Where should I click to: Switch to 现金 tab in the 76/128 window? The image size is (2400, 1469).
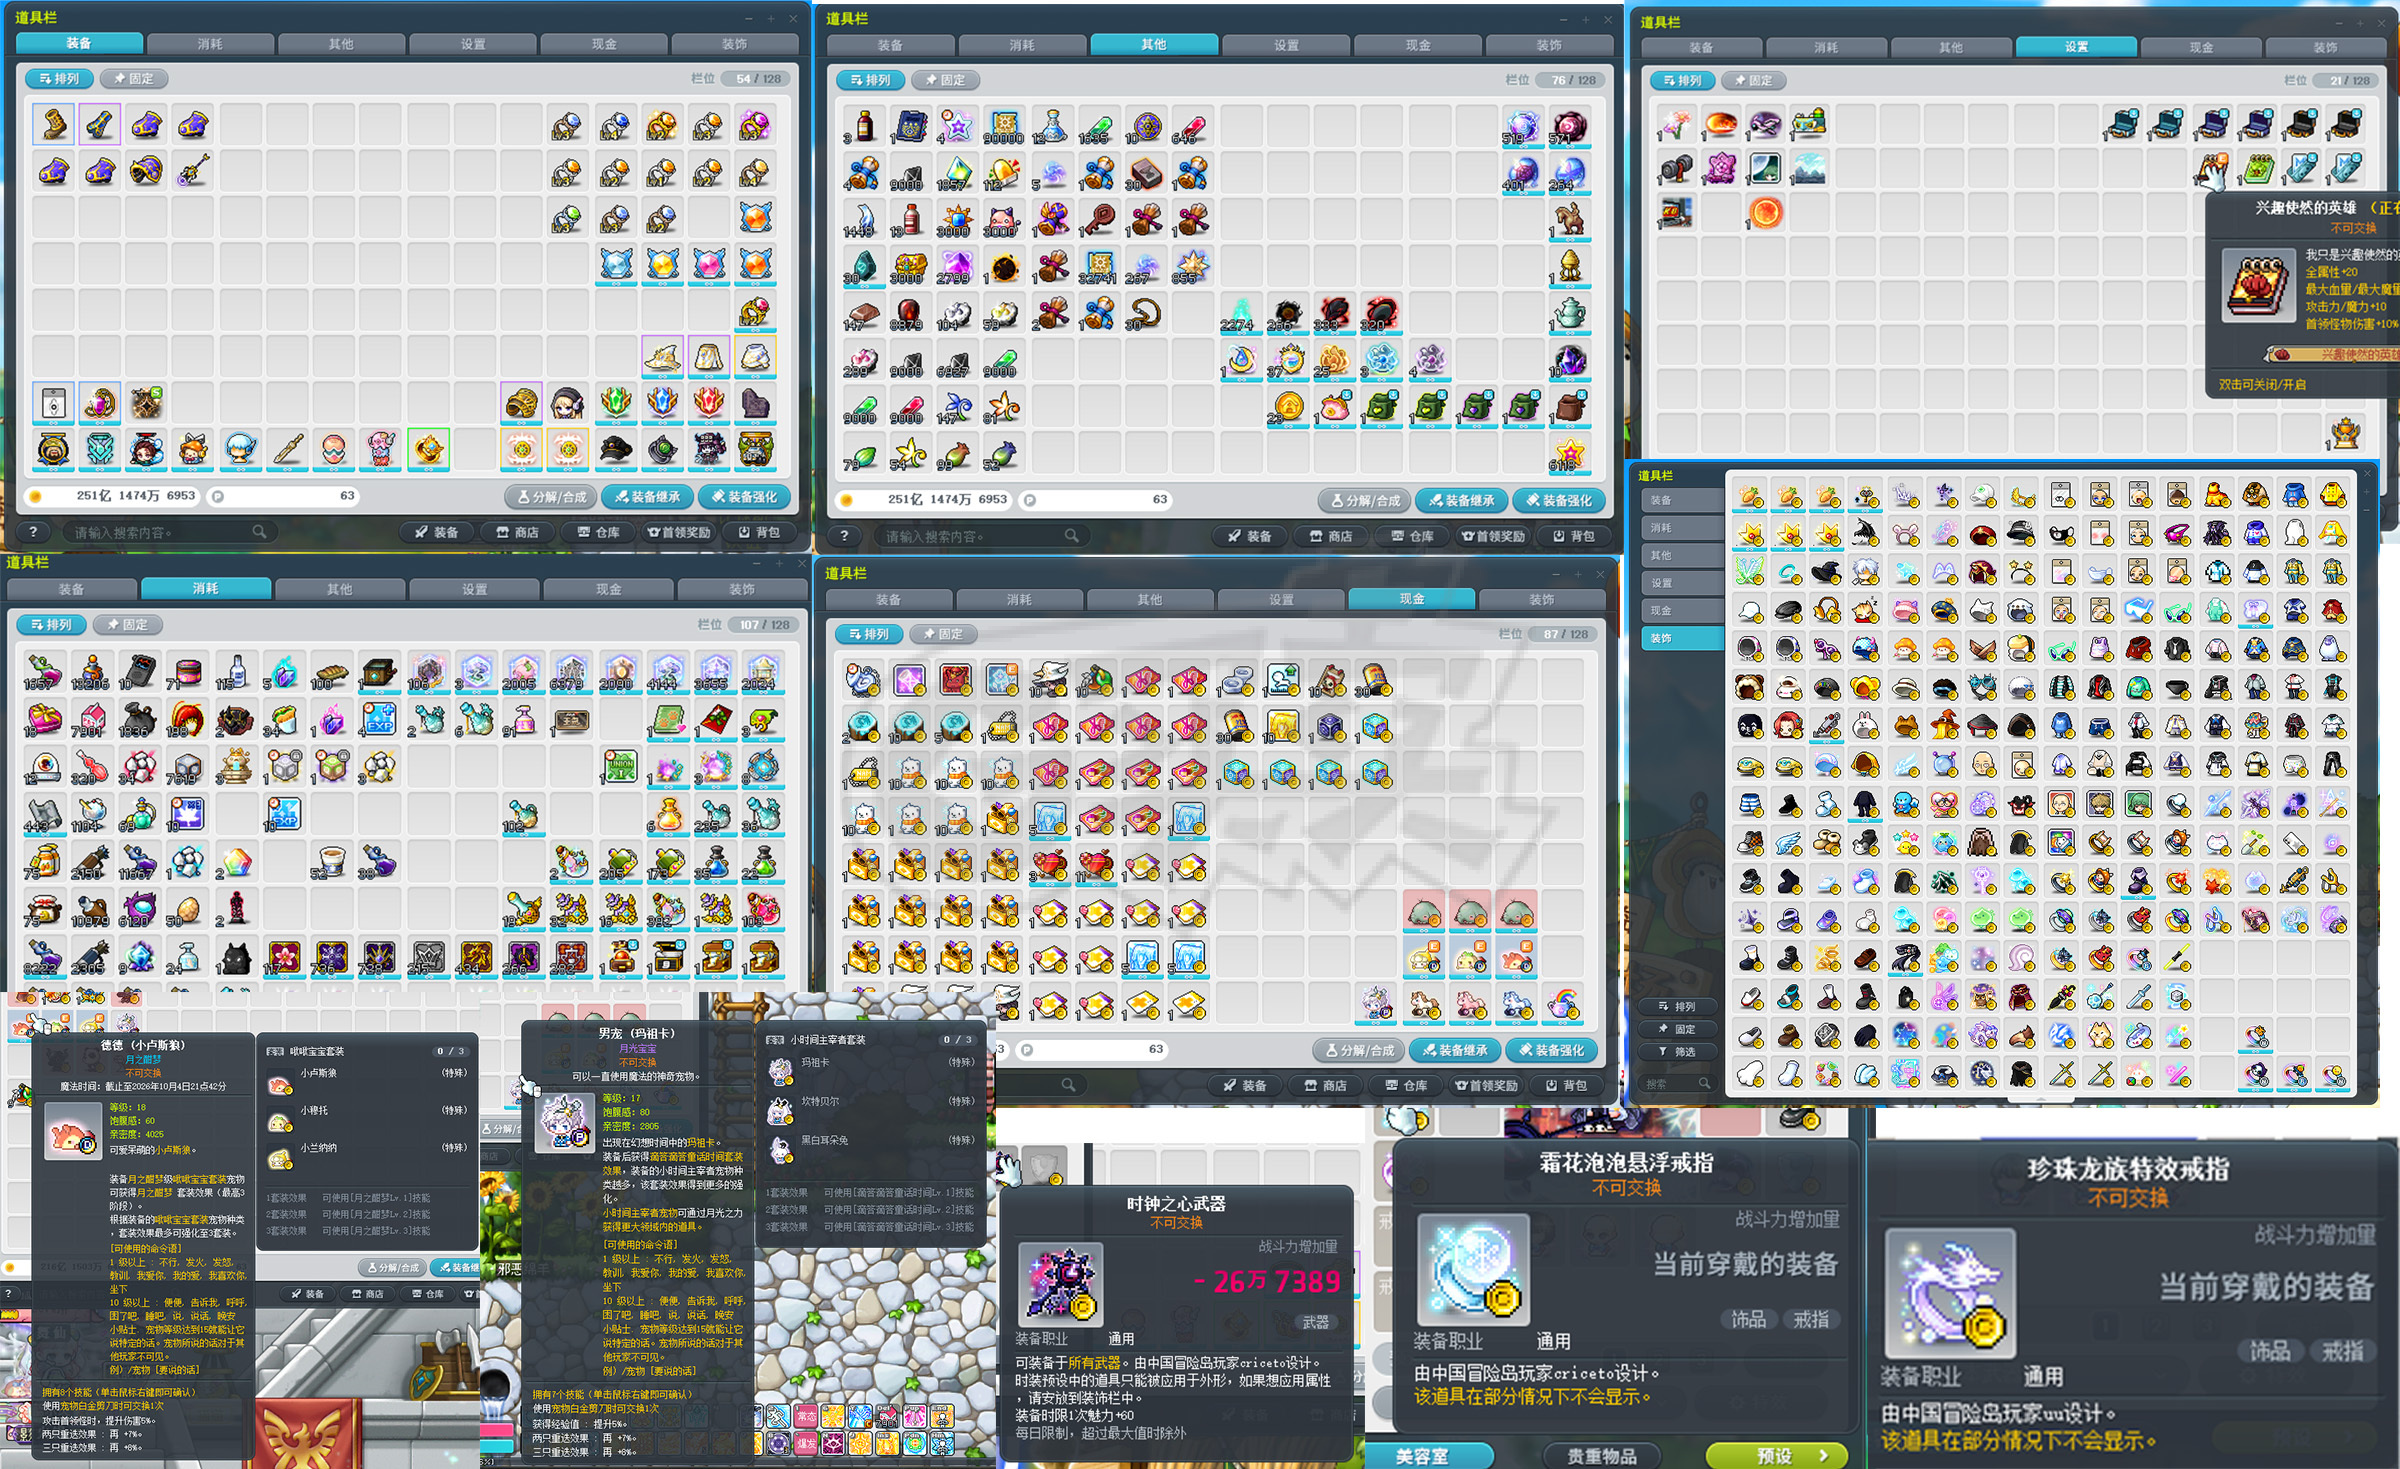pyautogui.click(x=1418, y=45)
